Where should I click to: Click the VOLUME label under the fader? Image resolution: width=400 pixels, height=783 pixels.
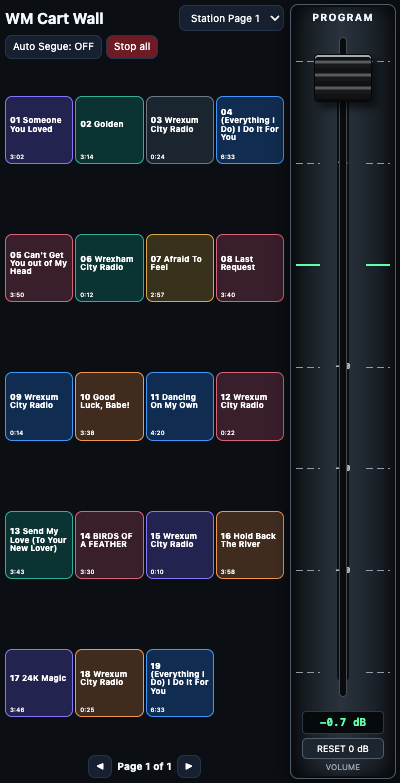[343, 767]
